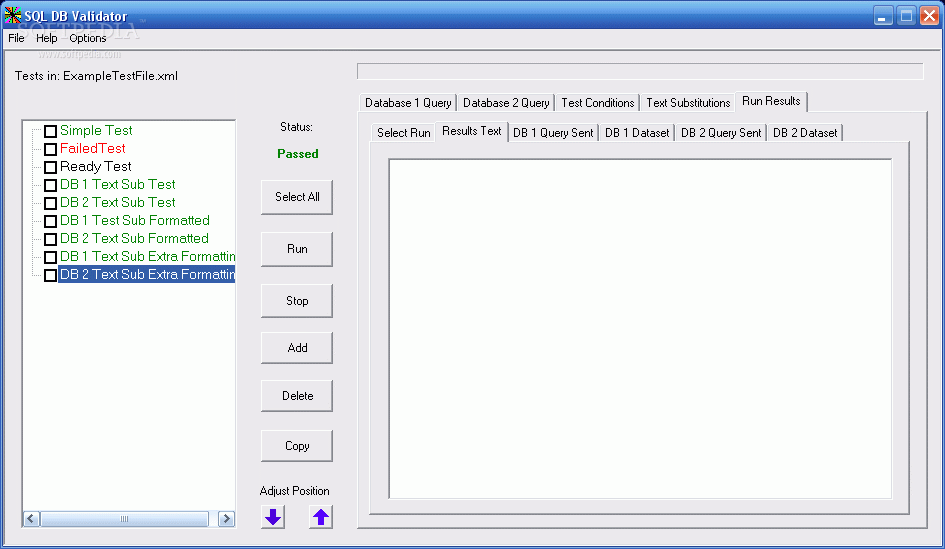Select the DB 1 Text Sub Extra Formatting item
Viewport: 945px width, 549px height.
pyautogui.click(x=147, y=257)
